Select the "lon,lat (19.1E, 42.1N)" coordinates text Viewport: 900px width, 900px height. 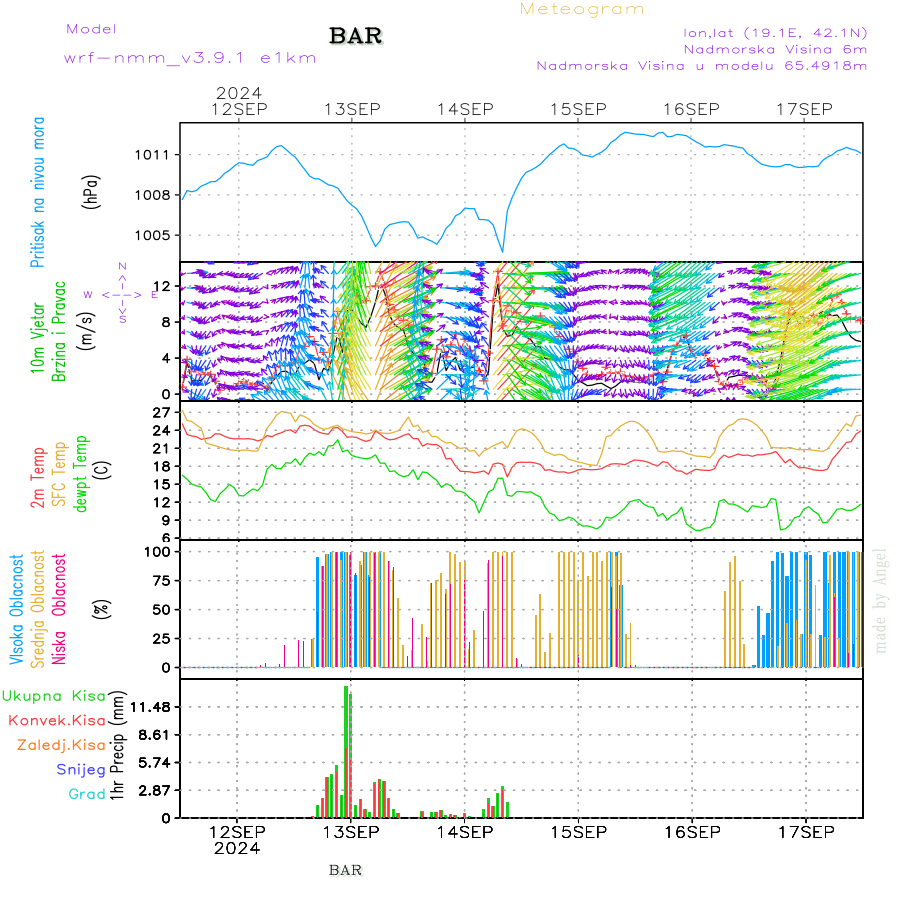[775, 33]
